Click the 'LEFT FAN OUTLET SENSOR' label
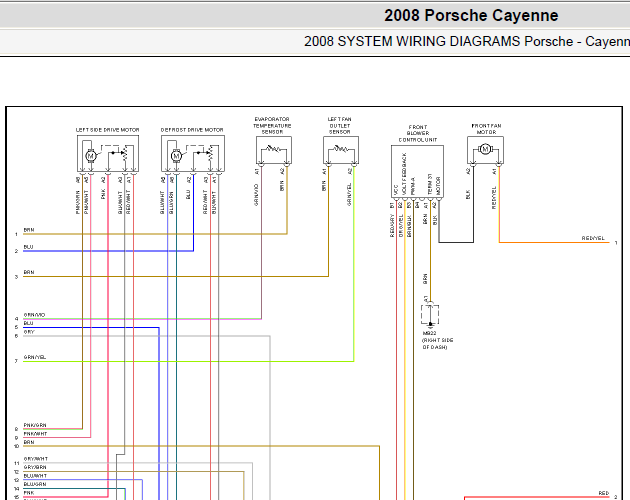Screen dimensions: 630x500 tap(340, 125)
